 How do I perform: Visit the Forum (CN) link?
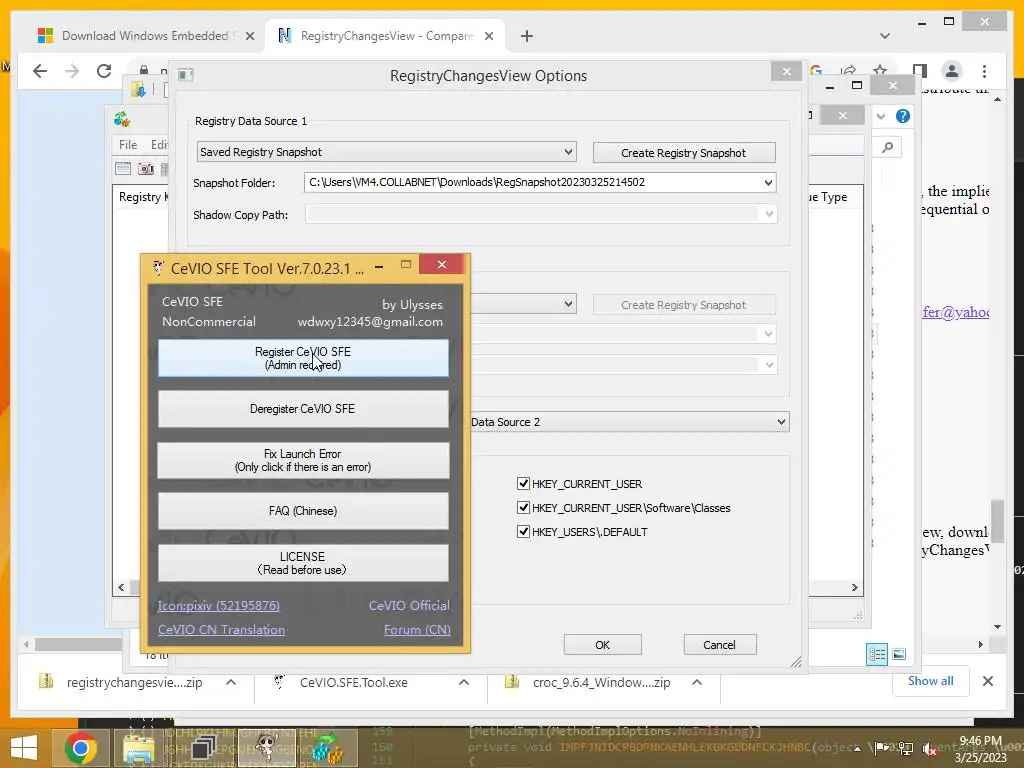417,630
